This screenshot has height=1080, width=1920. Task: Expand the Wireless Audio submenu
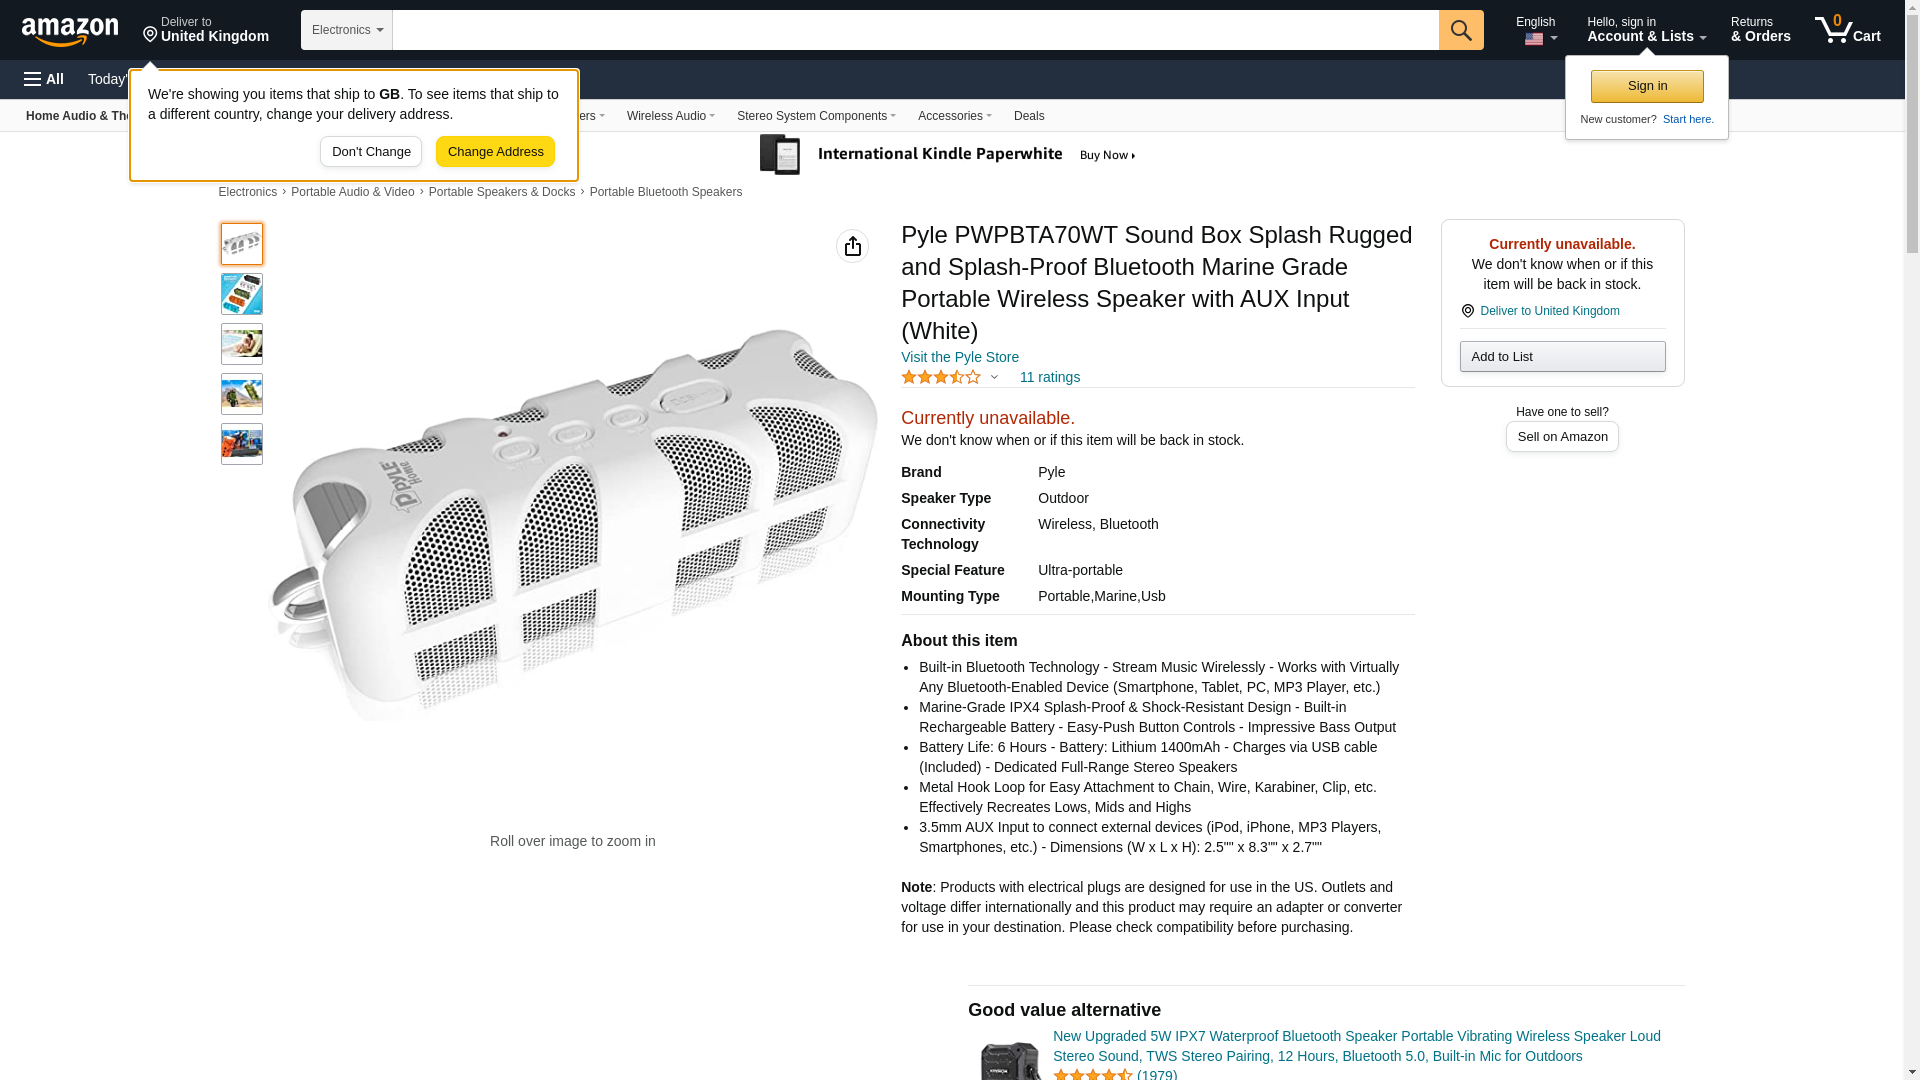[x=670, y=116]
